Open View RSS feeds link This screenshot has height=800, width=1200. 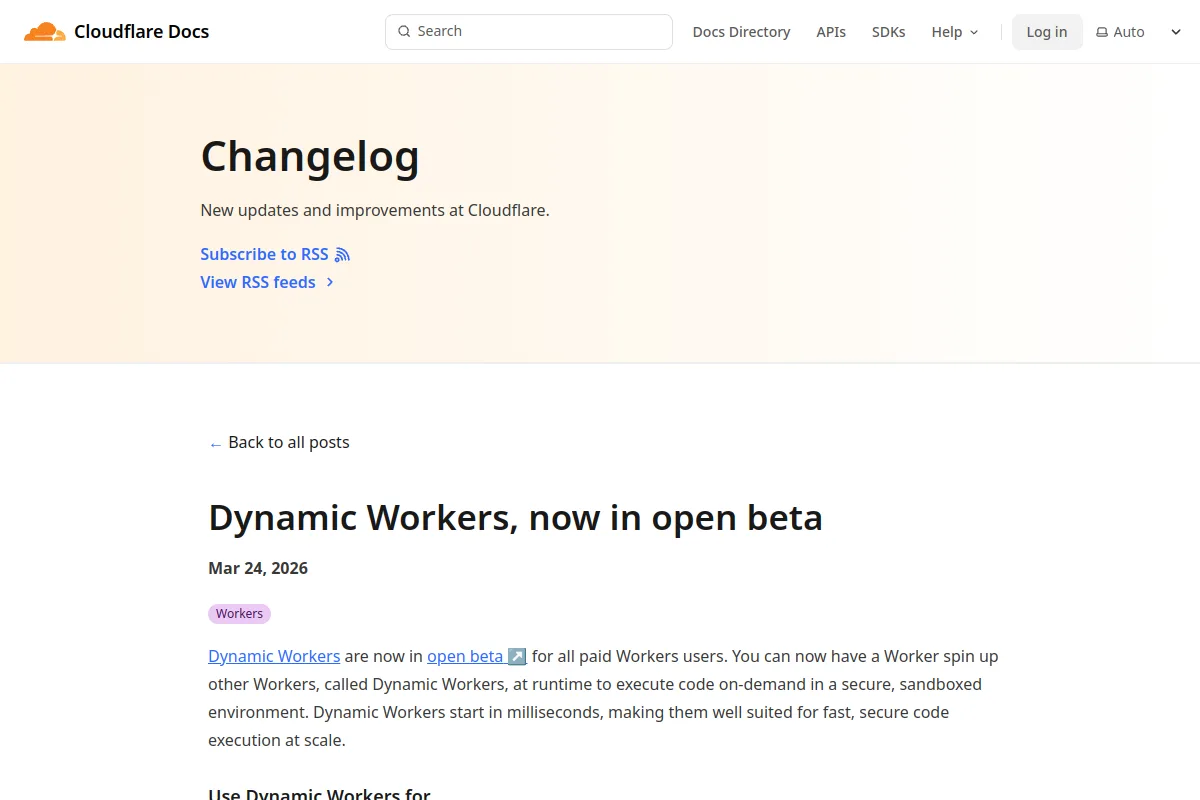[267, 282]
